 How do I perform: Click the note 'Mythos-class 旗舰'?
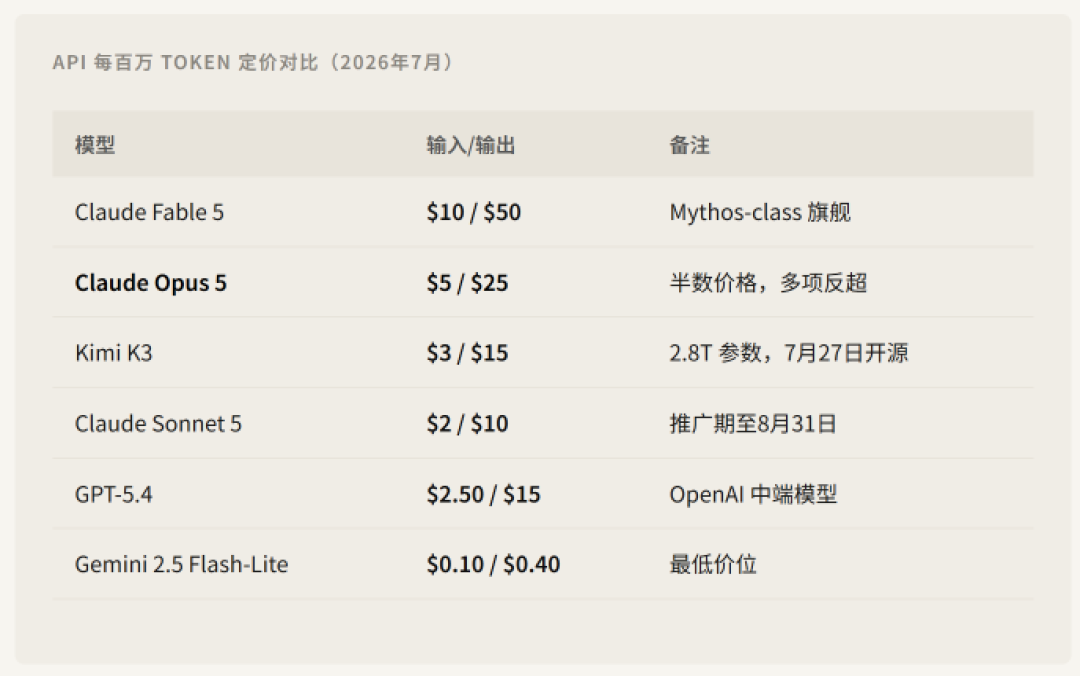tap(760, 212)
